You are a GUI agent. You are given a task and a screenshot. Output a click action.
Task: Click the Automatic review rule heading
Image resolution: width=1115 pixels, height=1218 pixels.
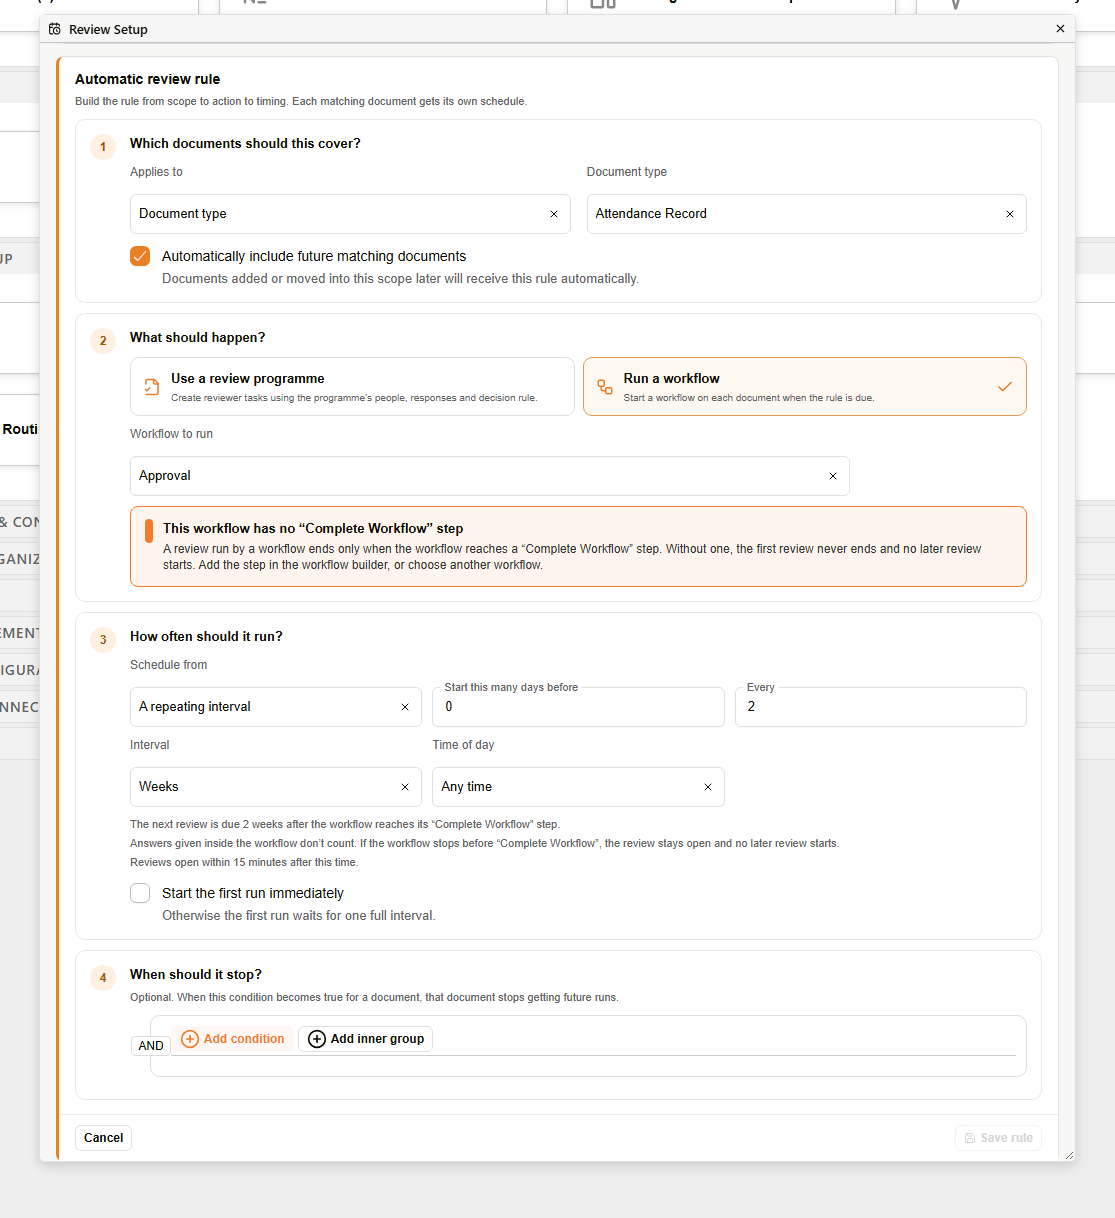(148, 79)
